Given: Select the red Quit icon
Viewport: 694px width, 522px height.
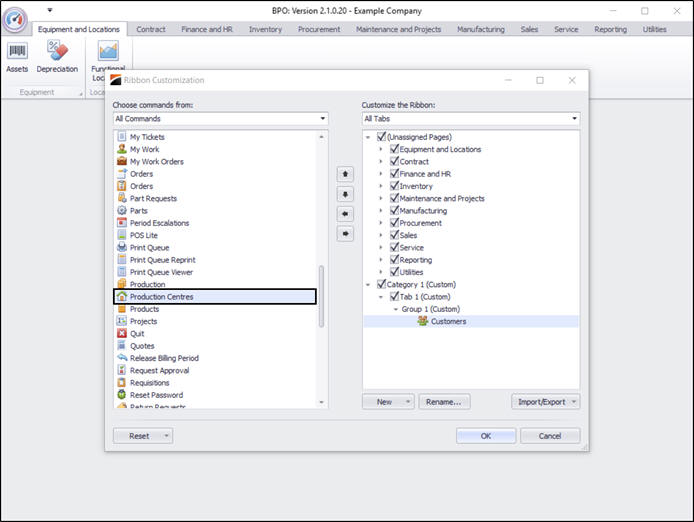Looking at the screenshot, I should (122, 333).
